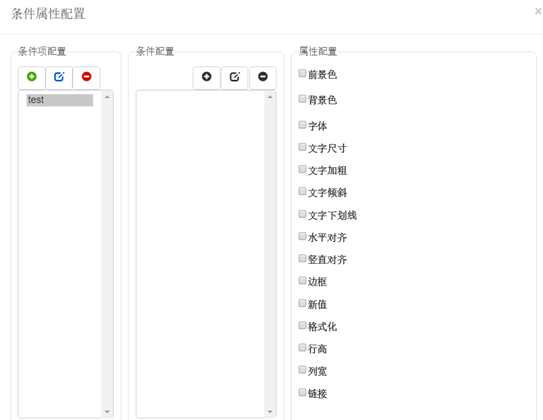Enable the 链接 checkbox

(x=302, y=392)
